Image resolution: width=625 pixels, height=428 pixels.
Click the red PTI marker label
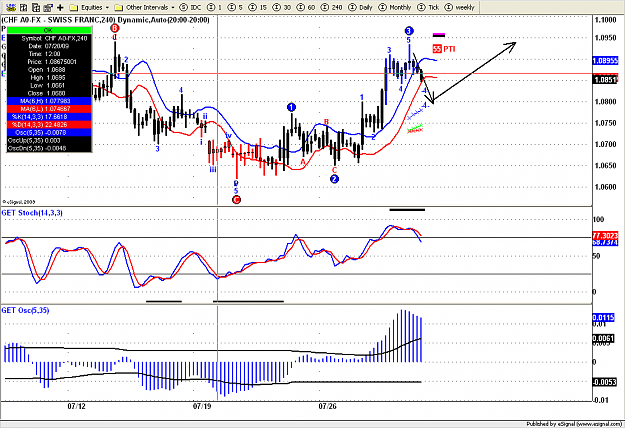tap(444, 49)
